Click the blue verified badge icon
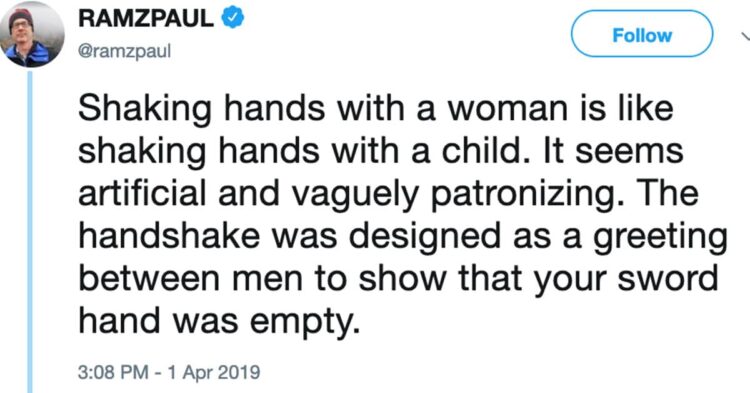Viewport: 750px width, 393px height. [x=232, y=18]
